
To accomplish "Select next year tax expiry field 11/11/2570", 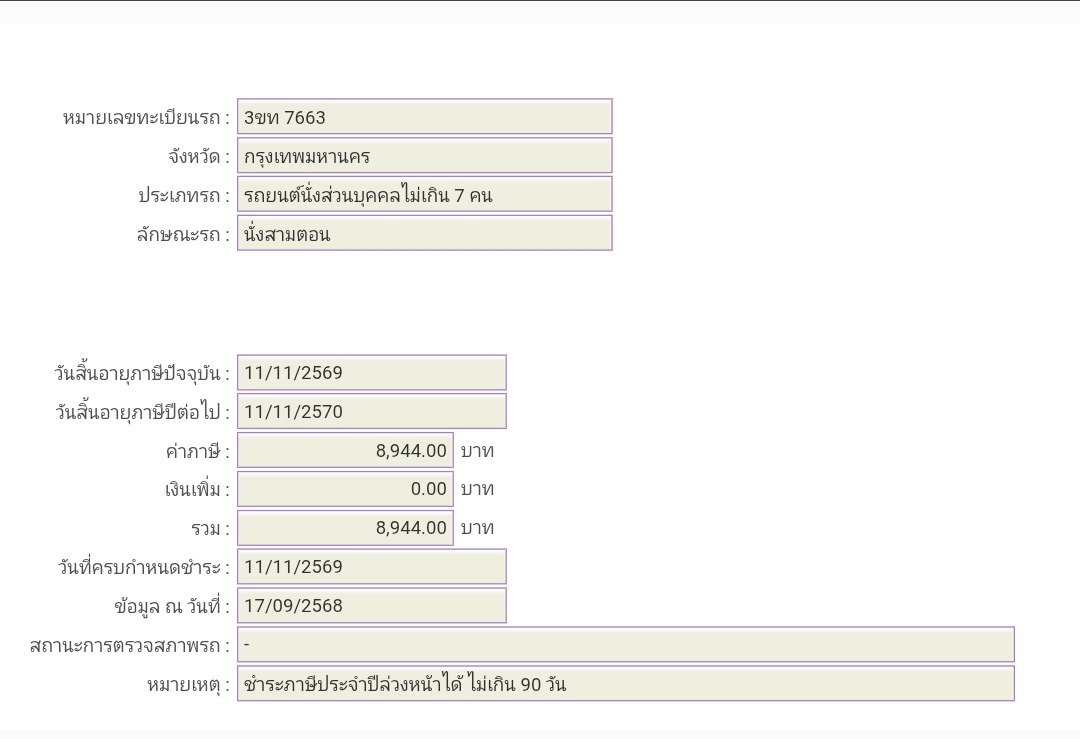I will [372, 411].
